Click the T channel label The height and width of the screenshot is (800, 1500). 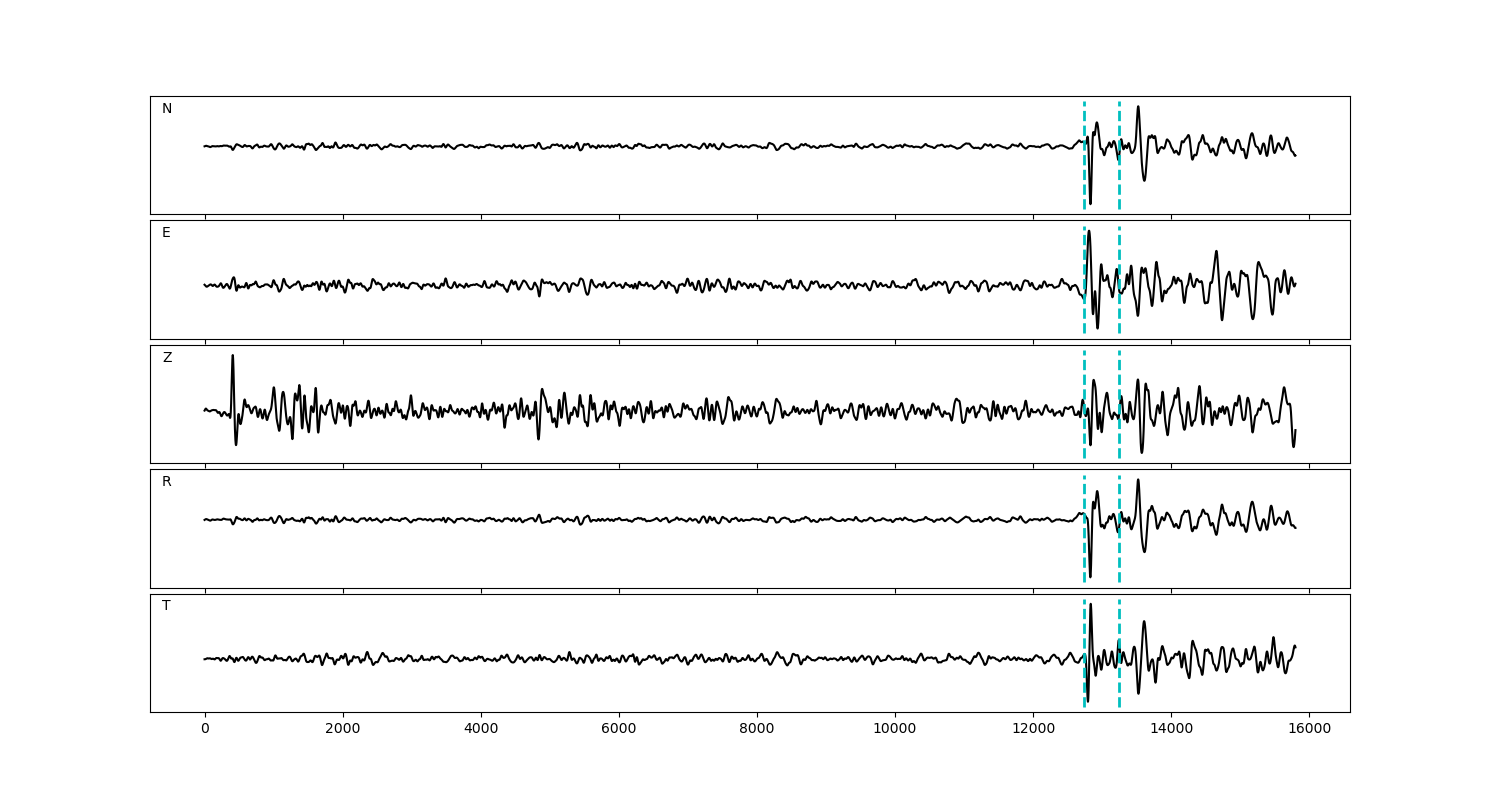(x=166, y=606)
